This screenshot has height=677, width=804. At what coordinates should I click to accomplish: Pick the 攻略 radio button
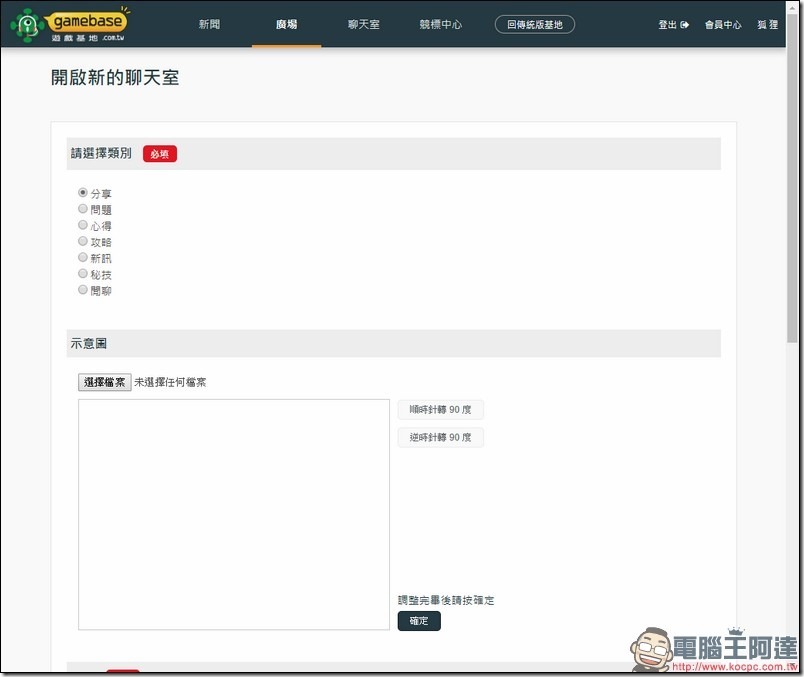[83, 241]
